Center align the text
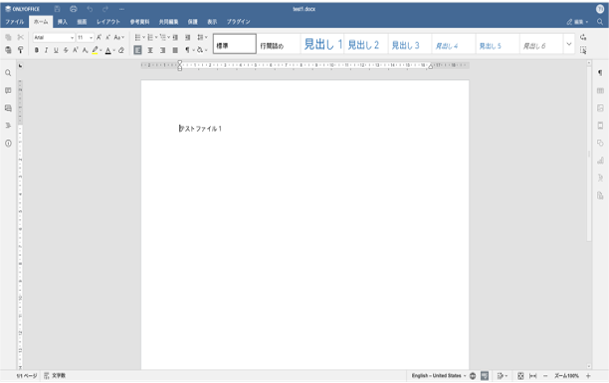The width and height of the screenshot is (609, 383). [150, 50]
